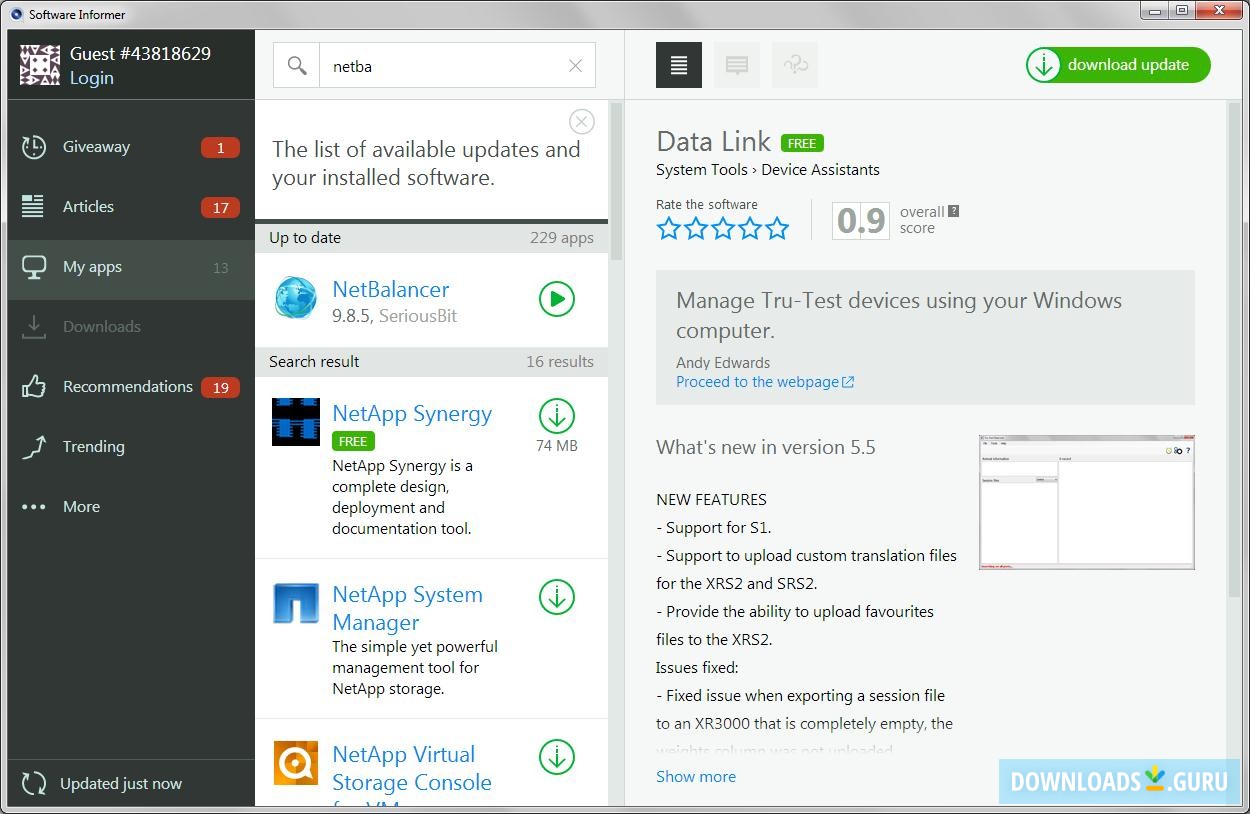Clear the search field text
This screenshot has height=814, width=1250.
[x=575, y=66]
